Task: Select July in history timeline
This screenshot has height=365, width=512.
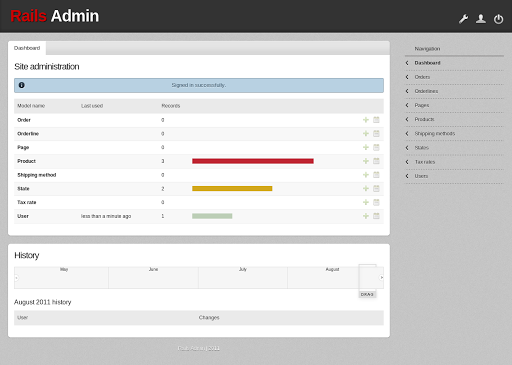Action: [243, 269]
